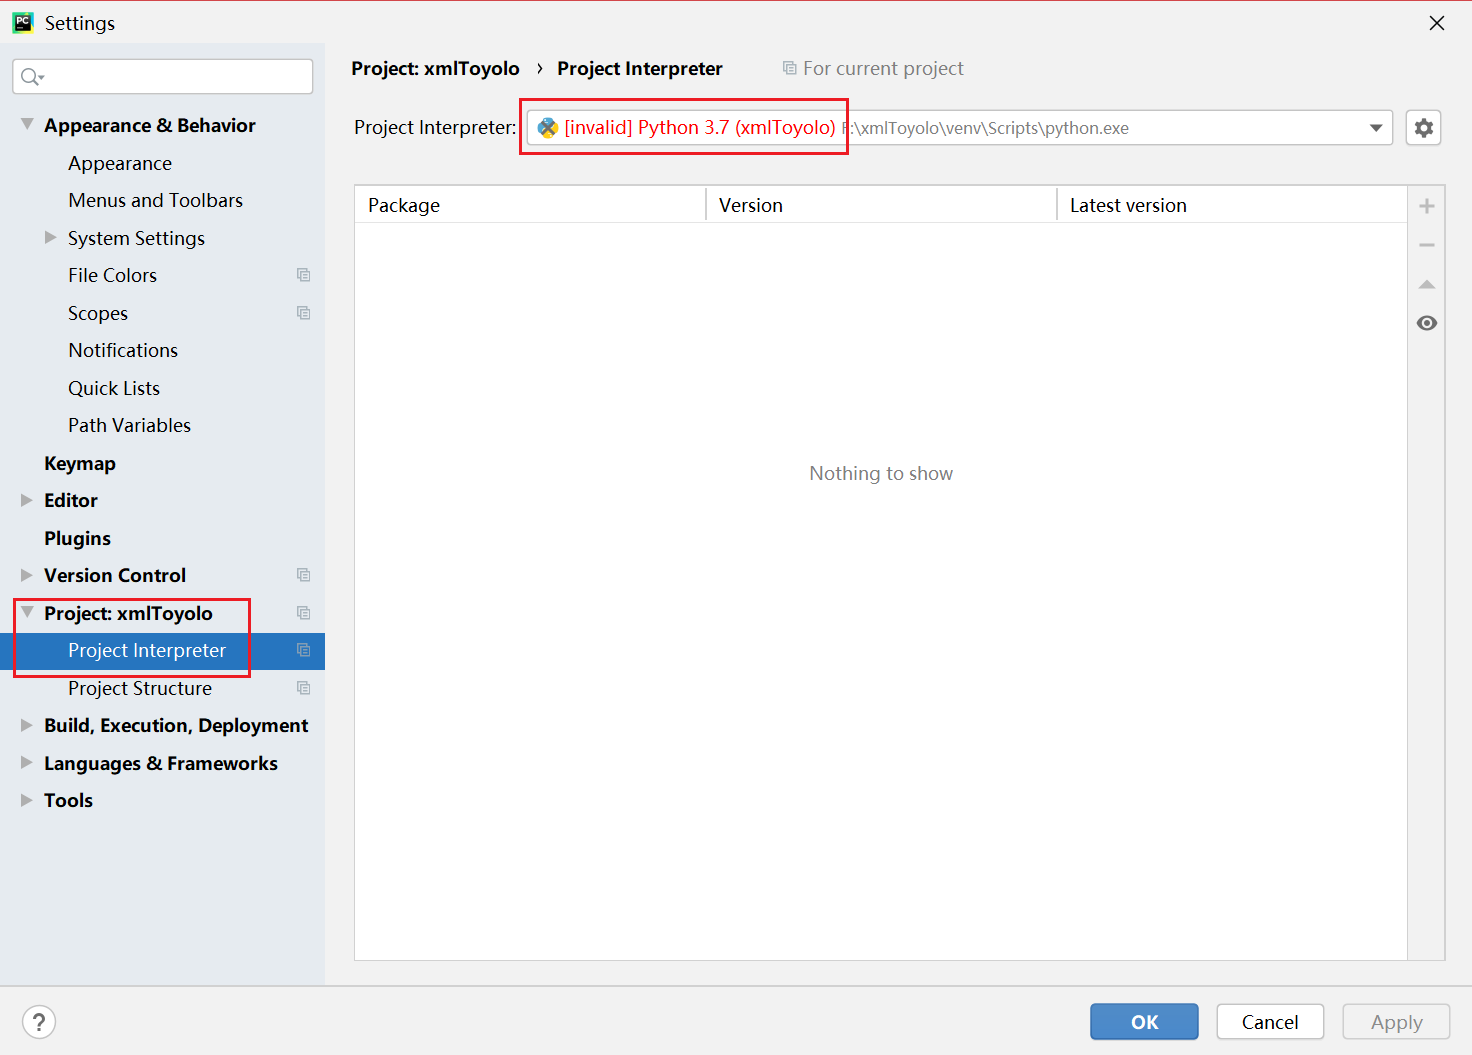This screenshot has width=1472, height=1055.
Task: Select the Keymap settings page
Action: (80, 463)
